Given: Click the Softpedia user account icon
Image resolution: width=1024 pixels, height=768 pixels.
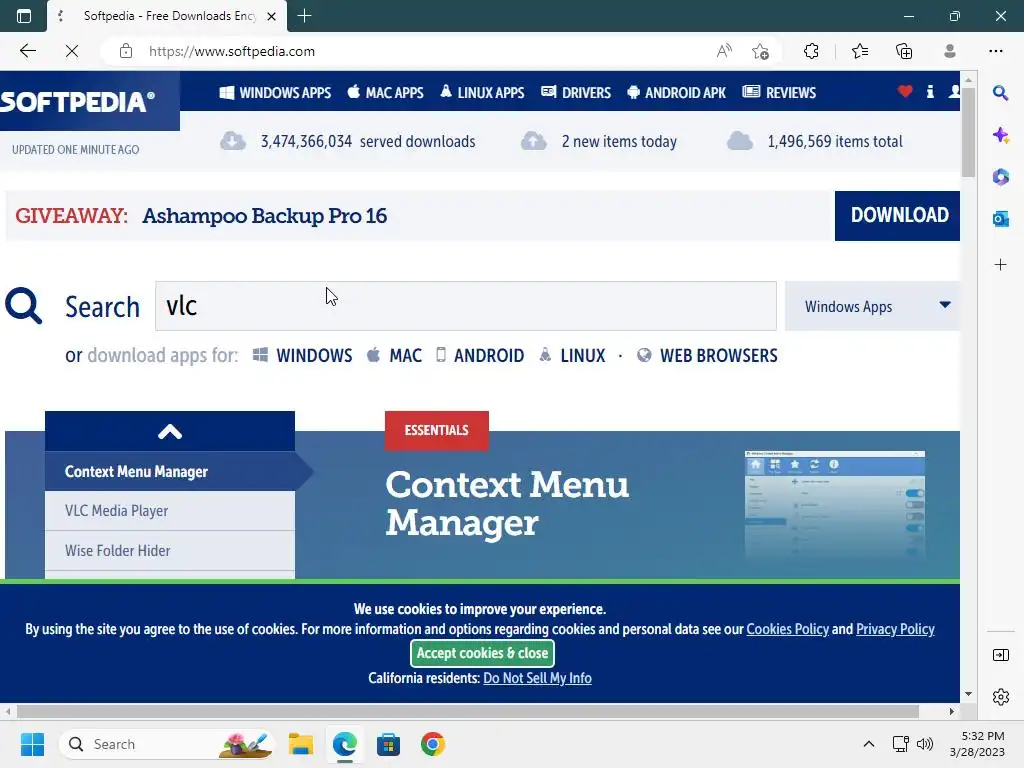Looking at the screenshot, I should click(954, 91).
